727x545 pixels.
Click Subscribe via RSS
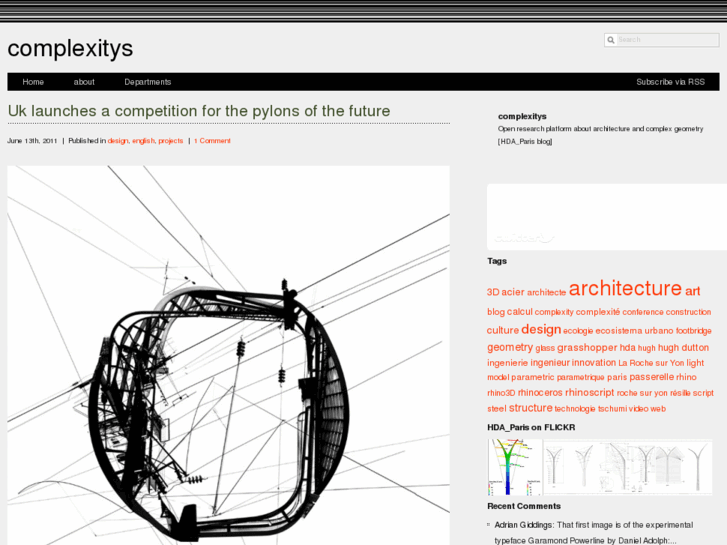coord(670,82)
